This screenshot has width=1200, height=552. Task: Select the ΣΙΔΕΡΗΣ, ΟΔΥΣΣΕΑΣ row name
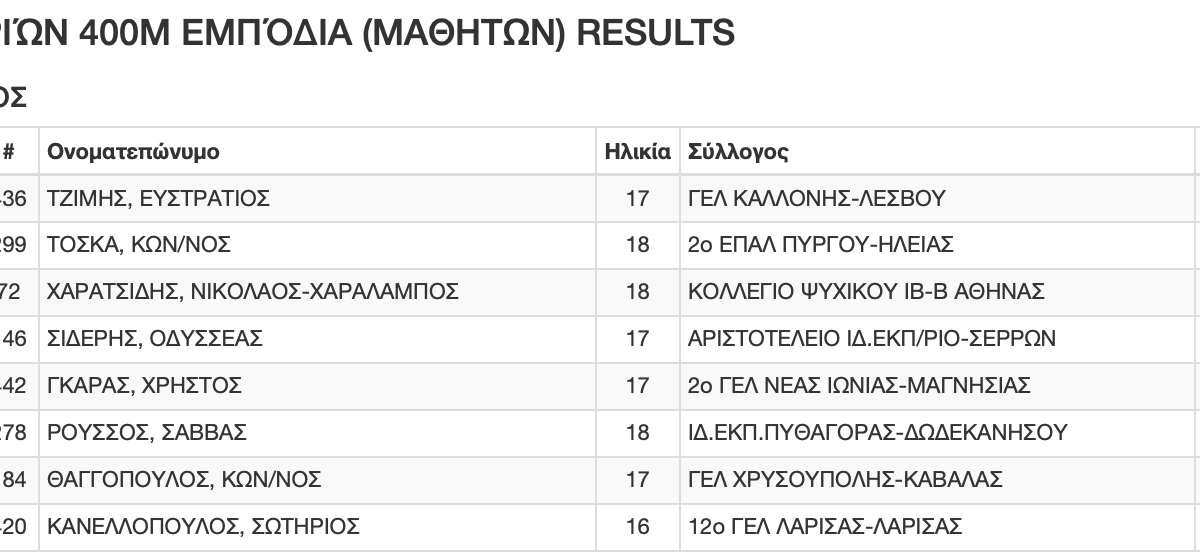click(x=155, y=339)
